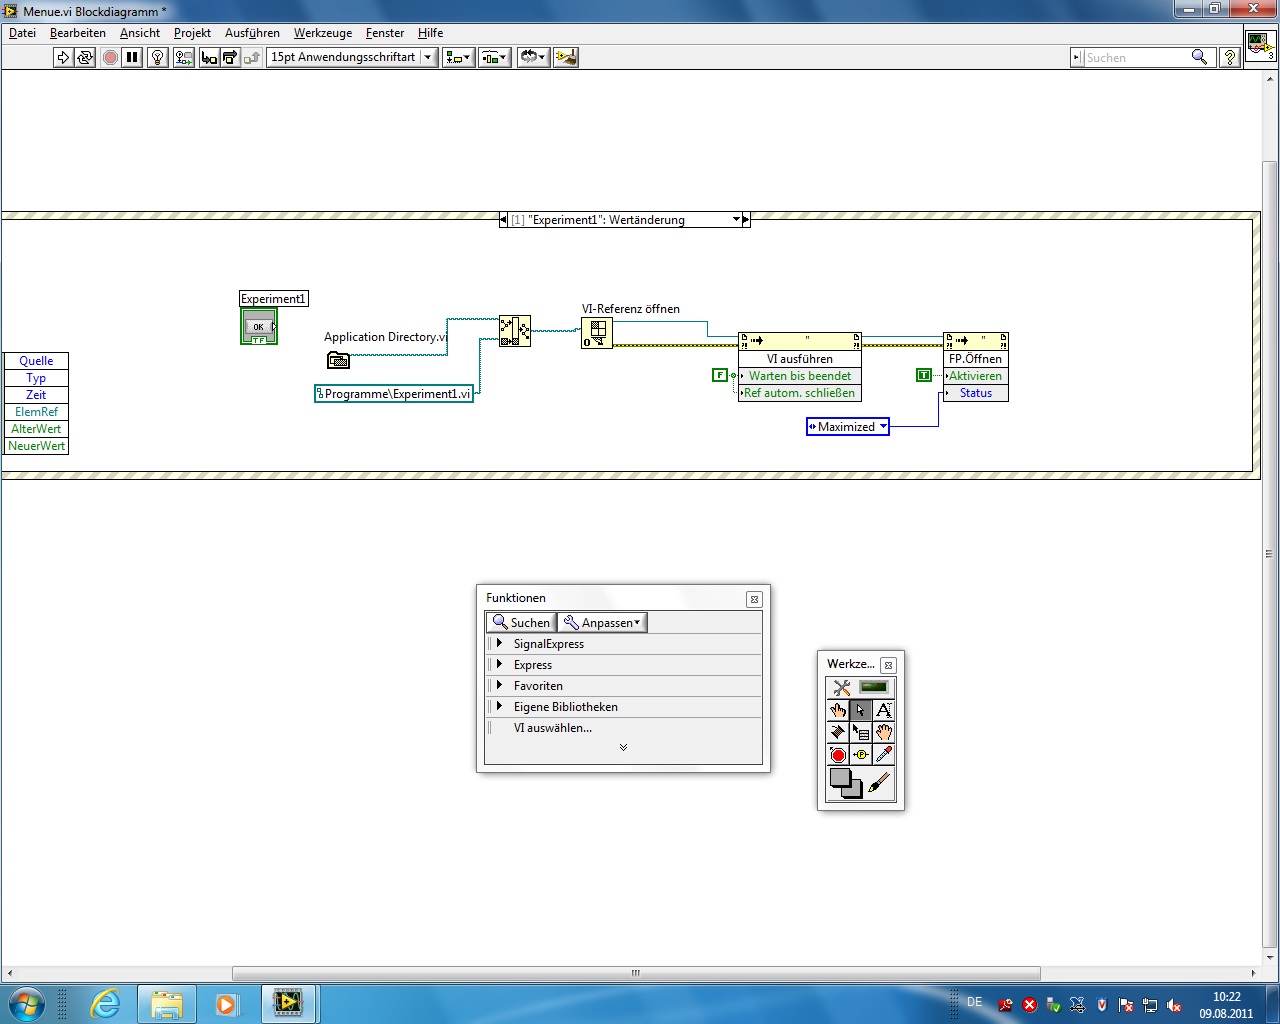Image resolution: width=1280 pixels, height=1024 pixels.
Task: Open the distribute objects dropdown
Action: (494, 58)
